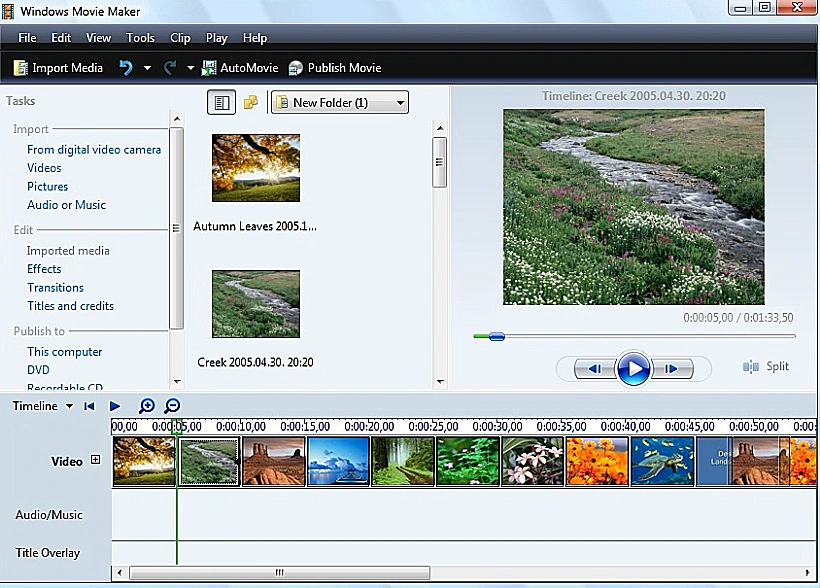This screenshot has width=820, height=588.
Task: Rewind the timeline to the beginning
Action: click(x=89, y=406)
